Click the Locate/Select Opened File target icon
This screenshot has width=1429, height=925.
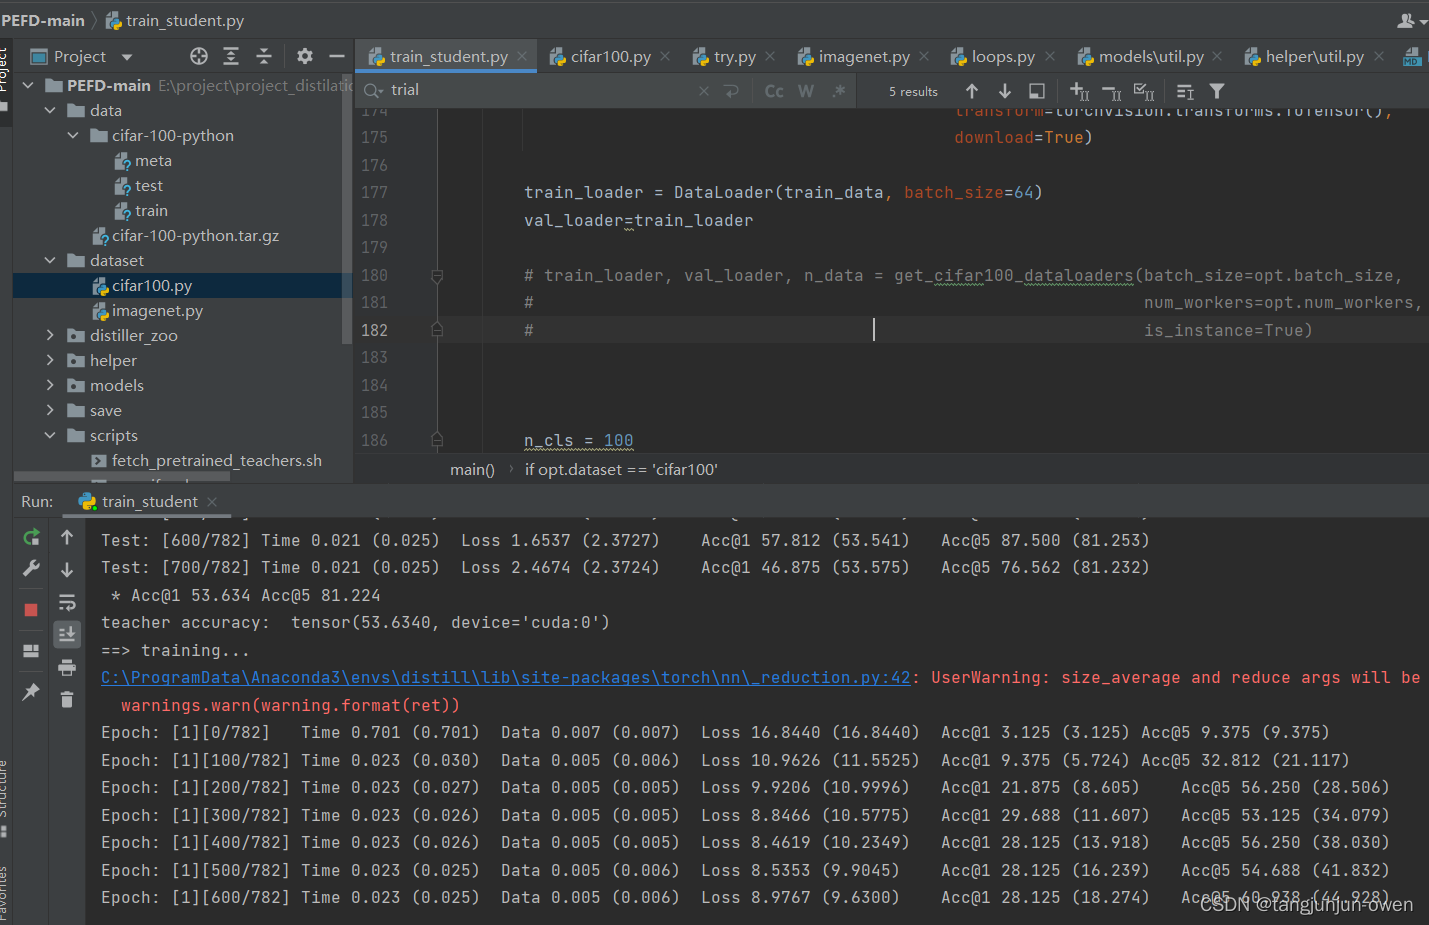pos(199,56)
